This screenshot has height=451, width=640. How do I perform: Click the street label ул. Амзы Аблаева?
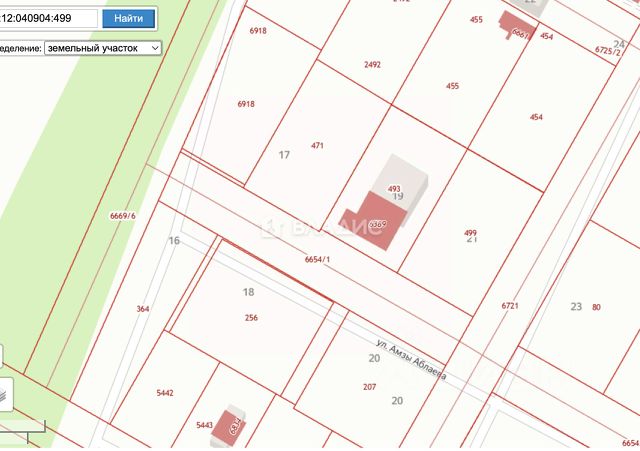(x=411, y=360)
